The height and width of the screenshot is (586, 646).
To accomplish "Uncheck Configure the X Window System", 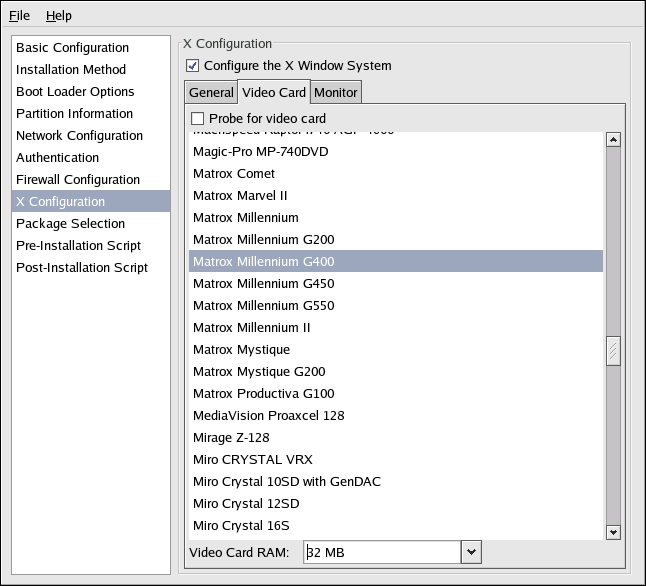I will (193, 66).
